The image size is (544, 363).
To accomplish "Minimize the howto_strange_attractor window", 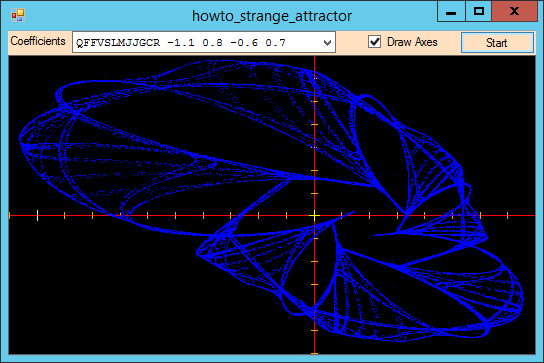I will (451, 12).
